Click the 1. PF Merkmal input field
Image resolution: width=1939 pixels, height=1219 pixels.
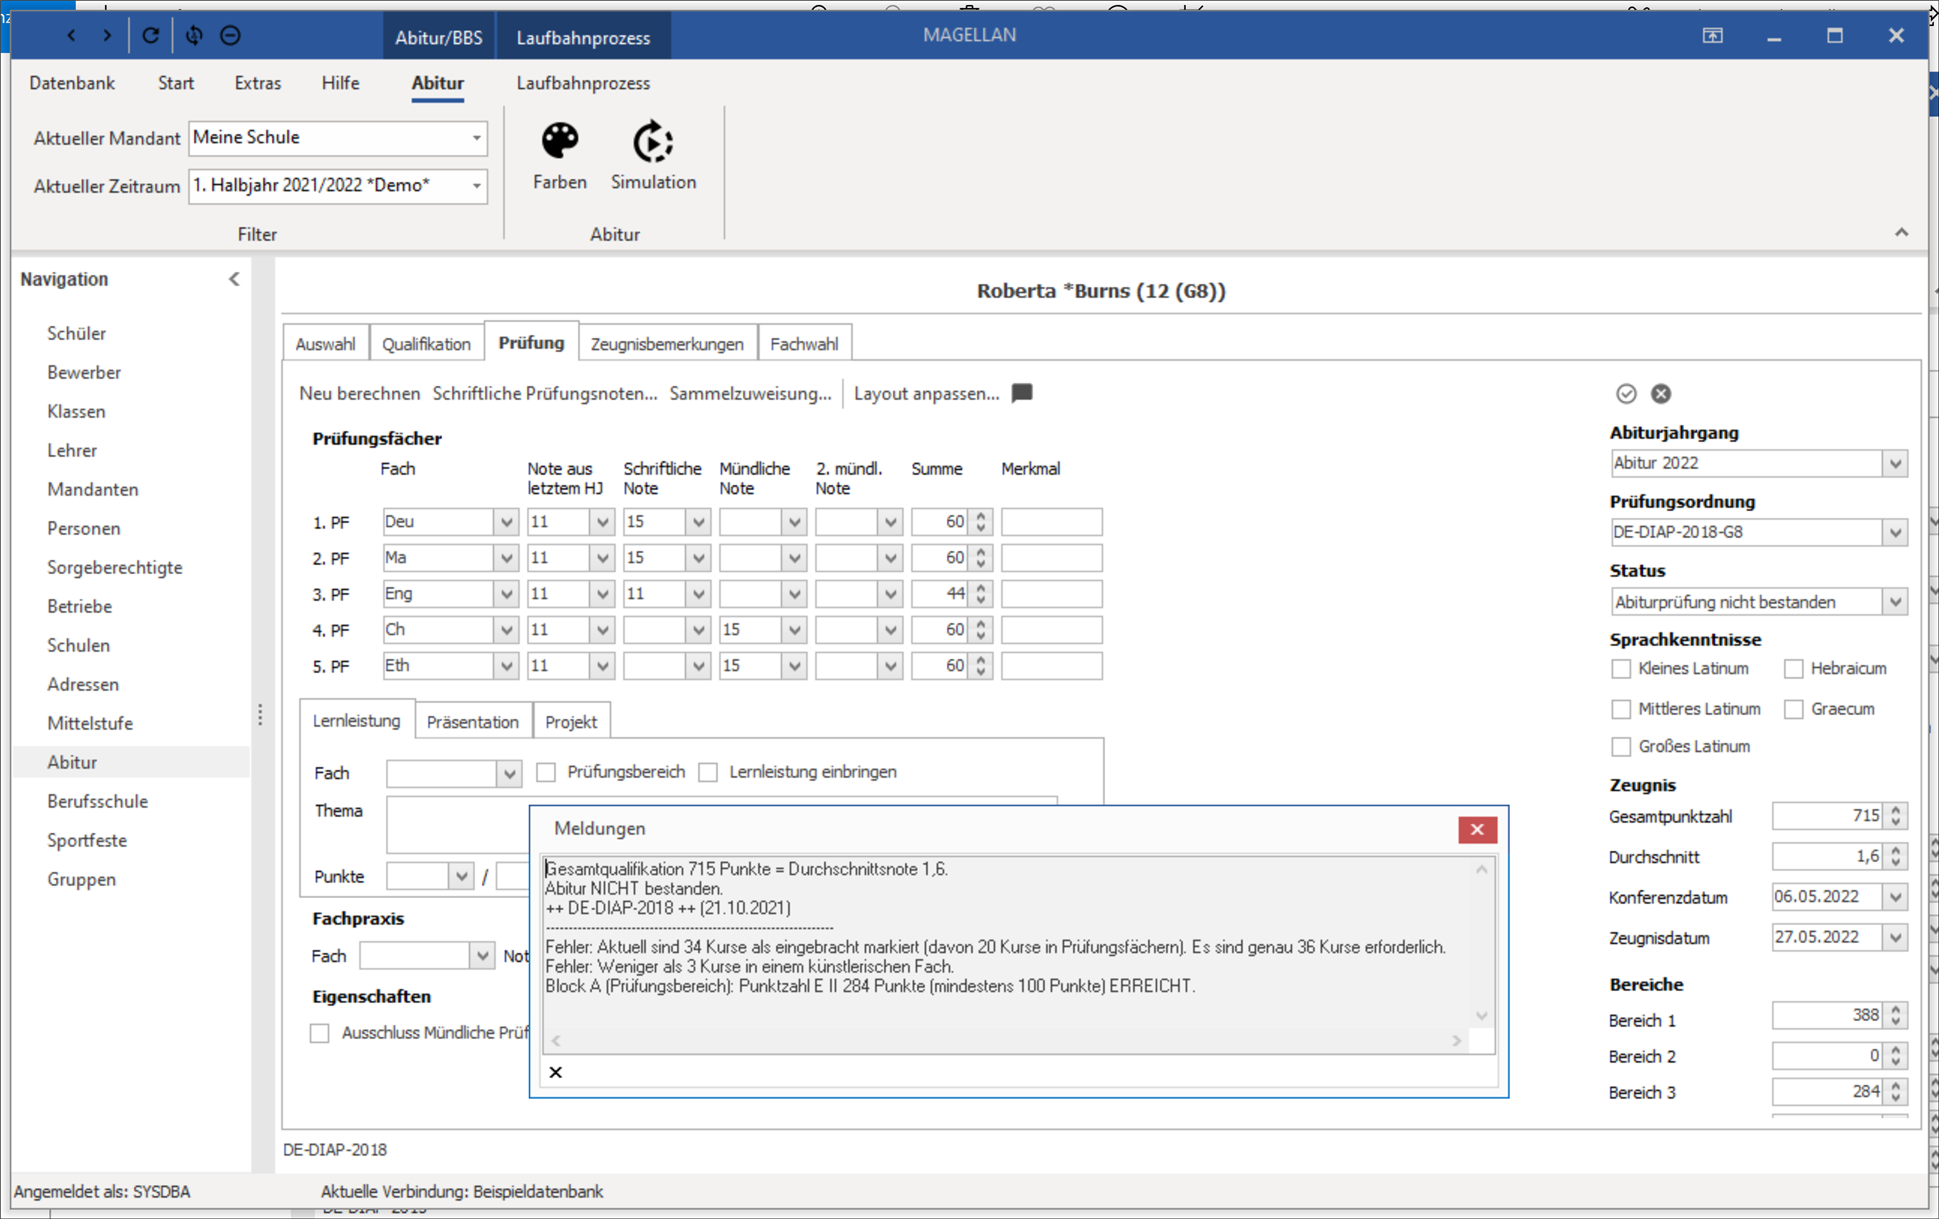click(1051, 522)
